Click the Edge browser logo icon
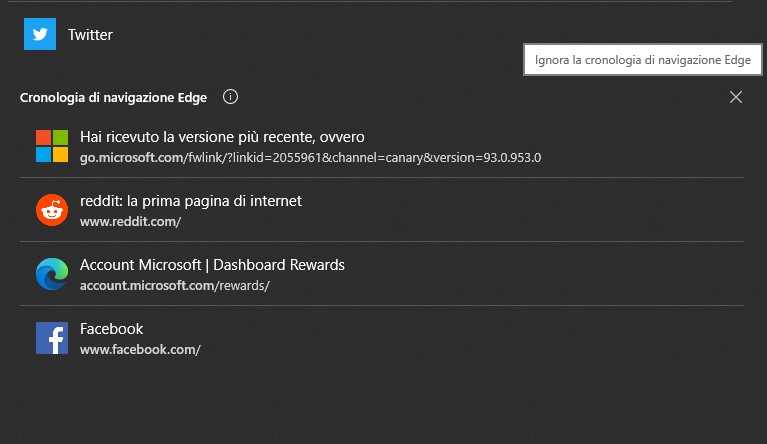The height and width of the screenshot is (444, 767). [52, 274]
